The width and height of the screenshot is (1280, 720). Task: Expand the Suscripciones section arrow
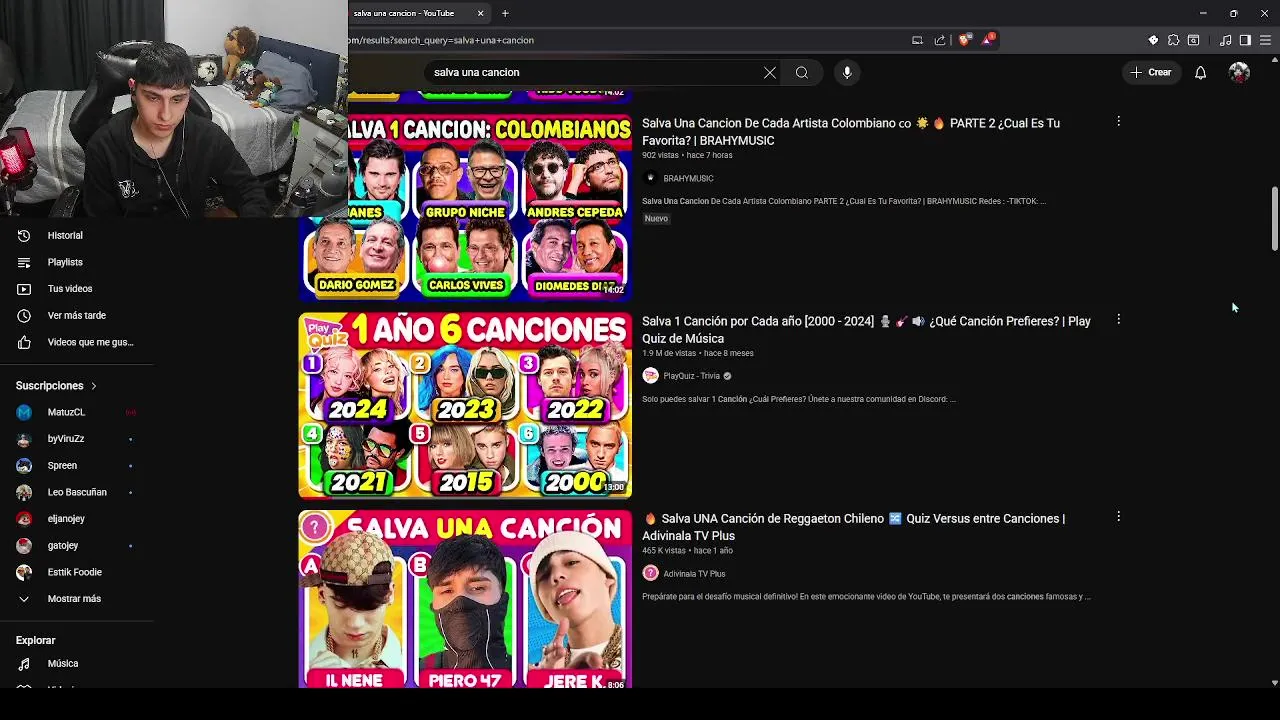coord(94,386)
